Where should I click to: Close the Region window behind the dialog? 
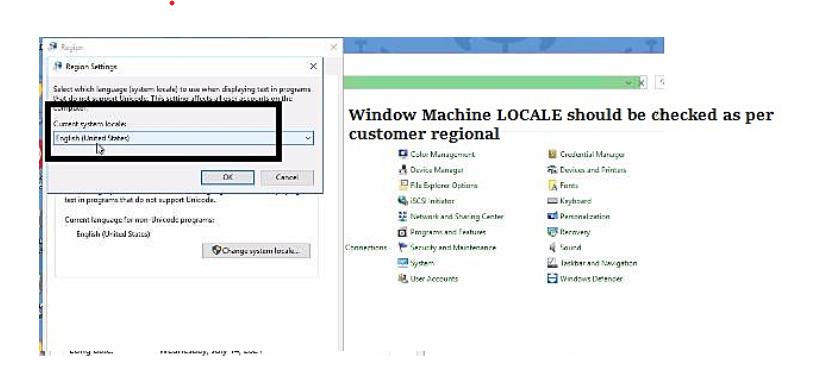pyautogui.click(x=333, y=47)
